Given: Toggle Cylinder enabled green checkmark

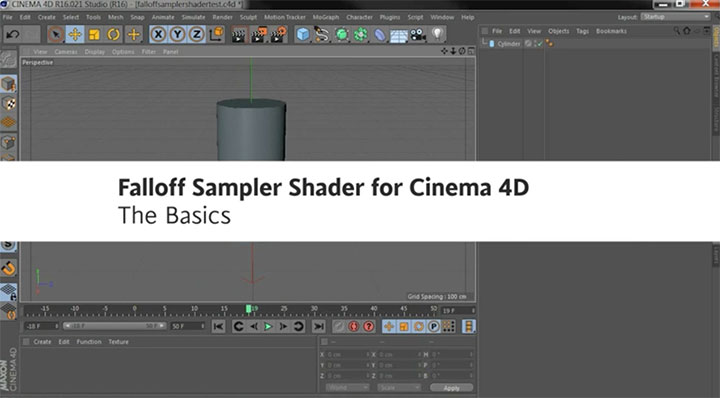Looking at the screenshot, I should coord(540,44).
